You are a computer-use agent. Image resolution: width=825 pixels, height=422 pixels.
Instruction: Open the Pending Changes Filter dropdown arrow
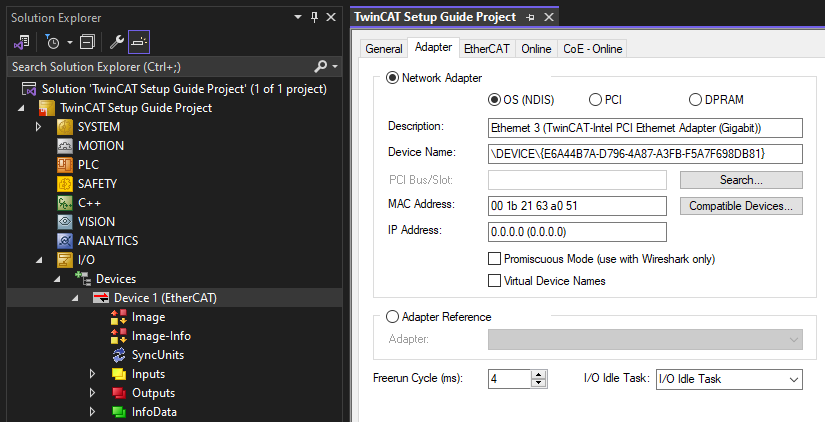(69, 42)
